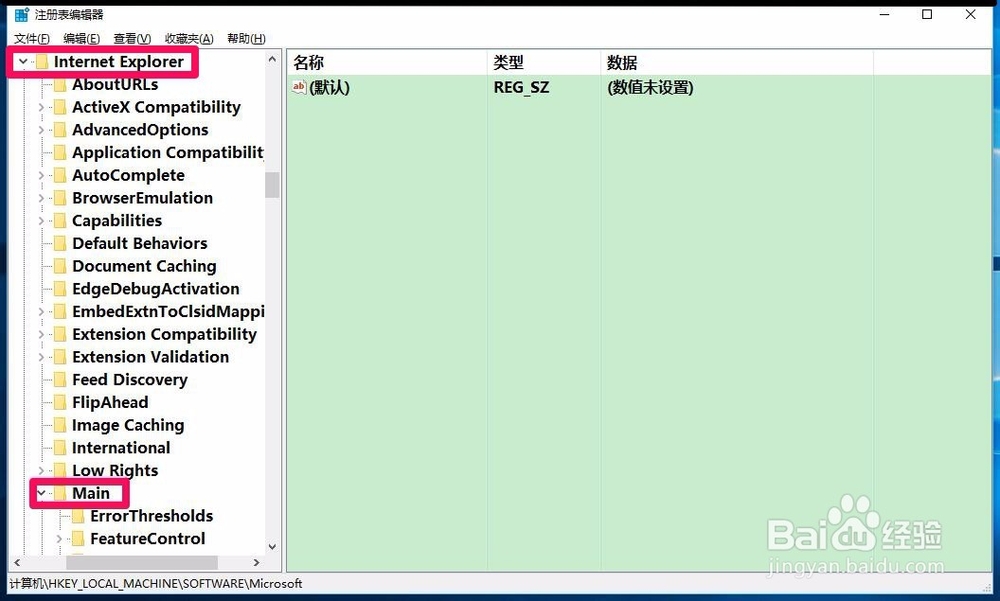Image resolution: width=1000 pixels, height=601 pixels.
Task: Select the (默认) value name
Action: (x=329, y=87)
